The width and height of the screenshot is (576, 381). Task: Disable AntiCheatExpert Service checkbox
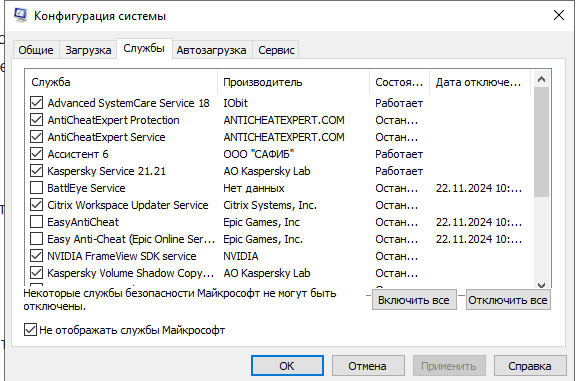[36, 137]
